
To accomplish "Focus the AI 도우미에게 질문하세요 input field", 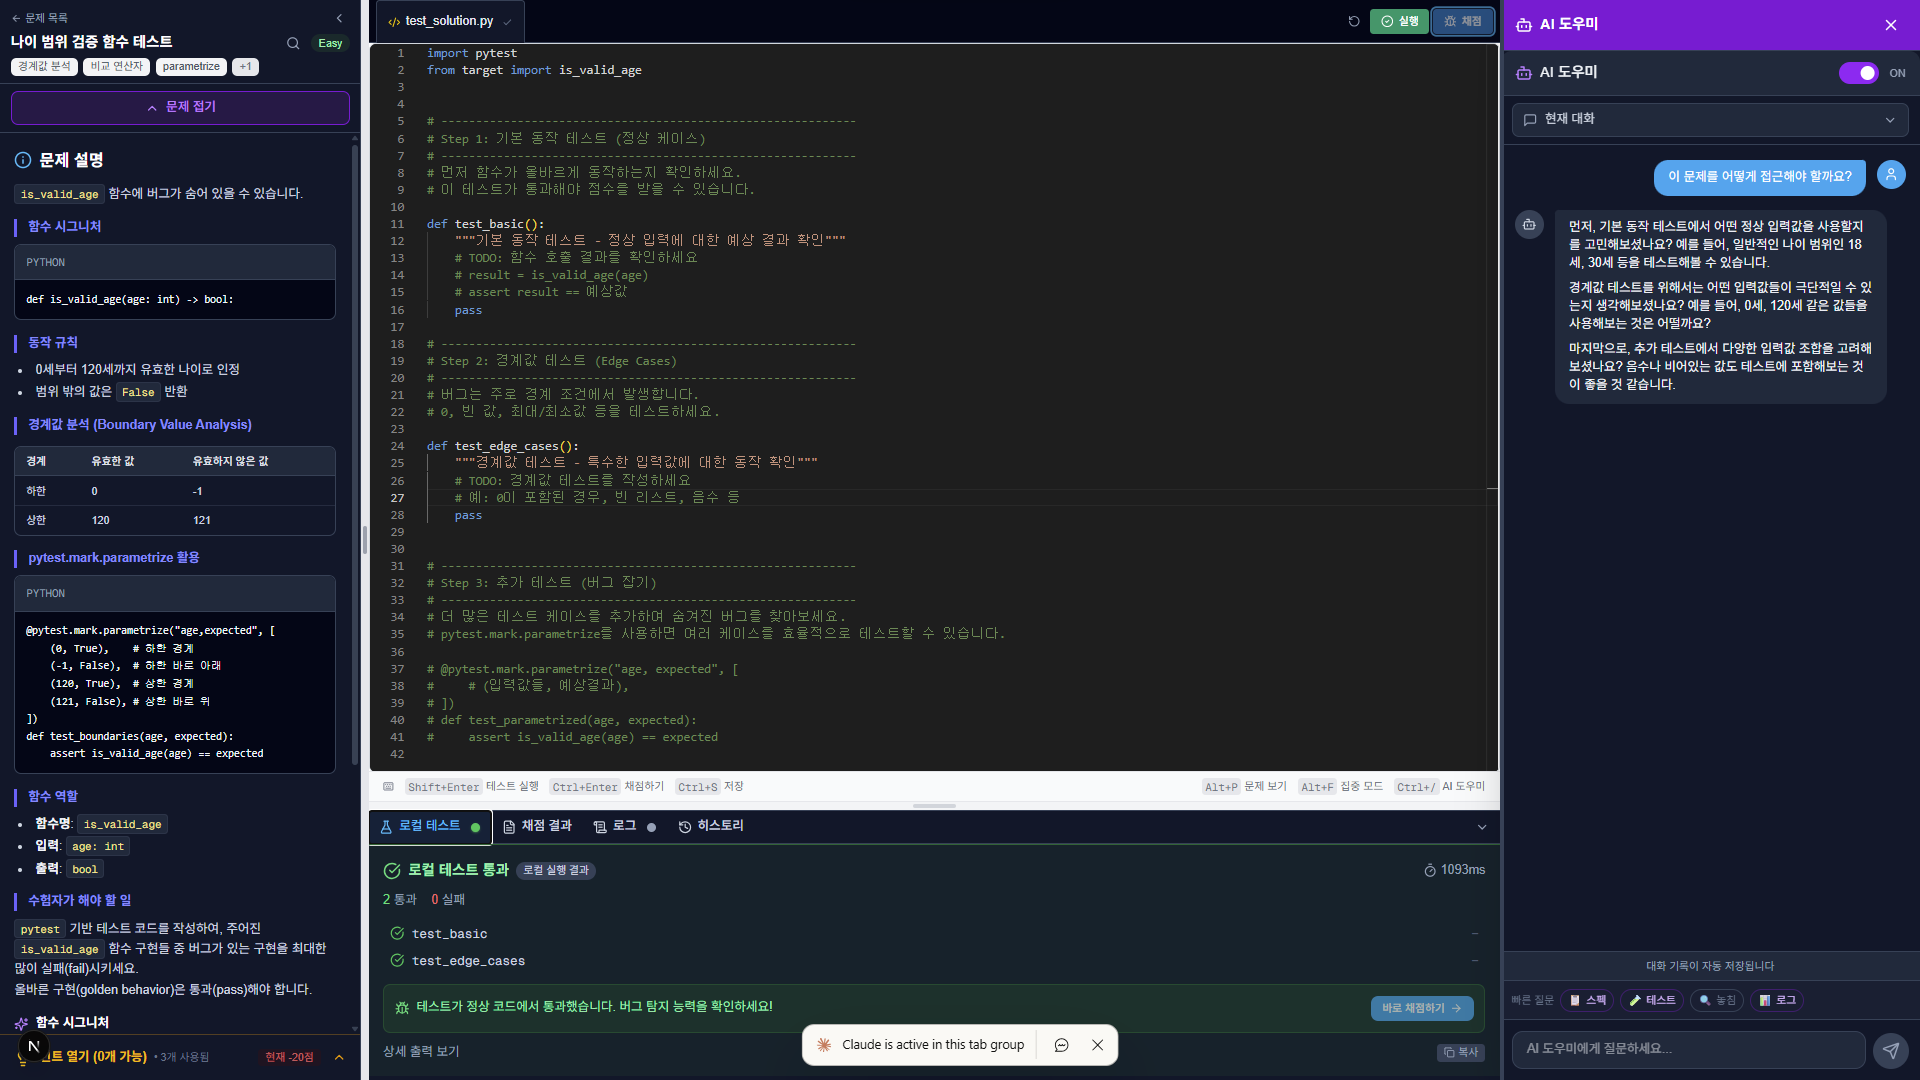I will pyautogui.click(x=1688, y=1049).
